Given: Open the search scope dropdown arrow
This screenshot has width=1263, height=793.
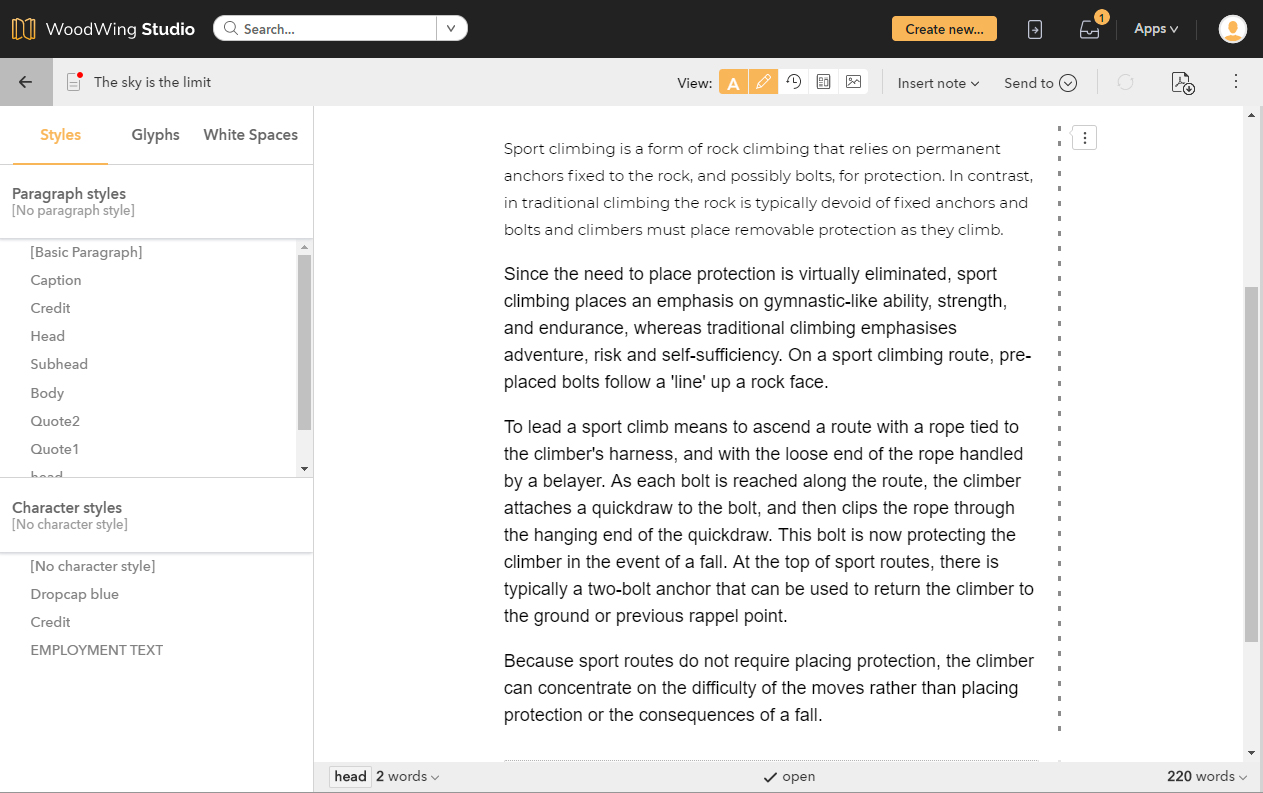Looking at the screenshot, I should (x=452, y=28).
